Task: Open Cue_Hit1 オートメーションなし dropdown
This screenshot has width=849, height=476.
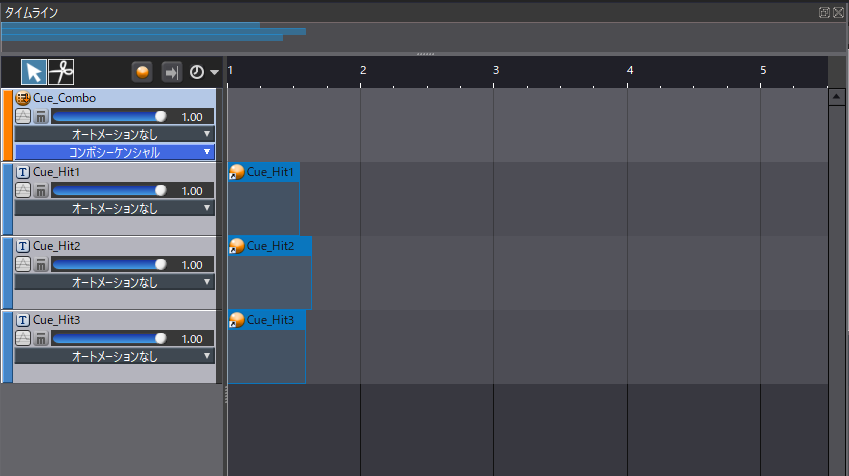Action: 114,208
